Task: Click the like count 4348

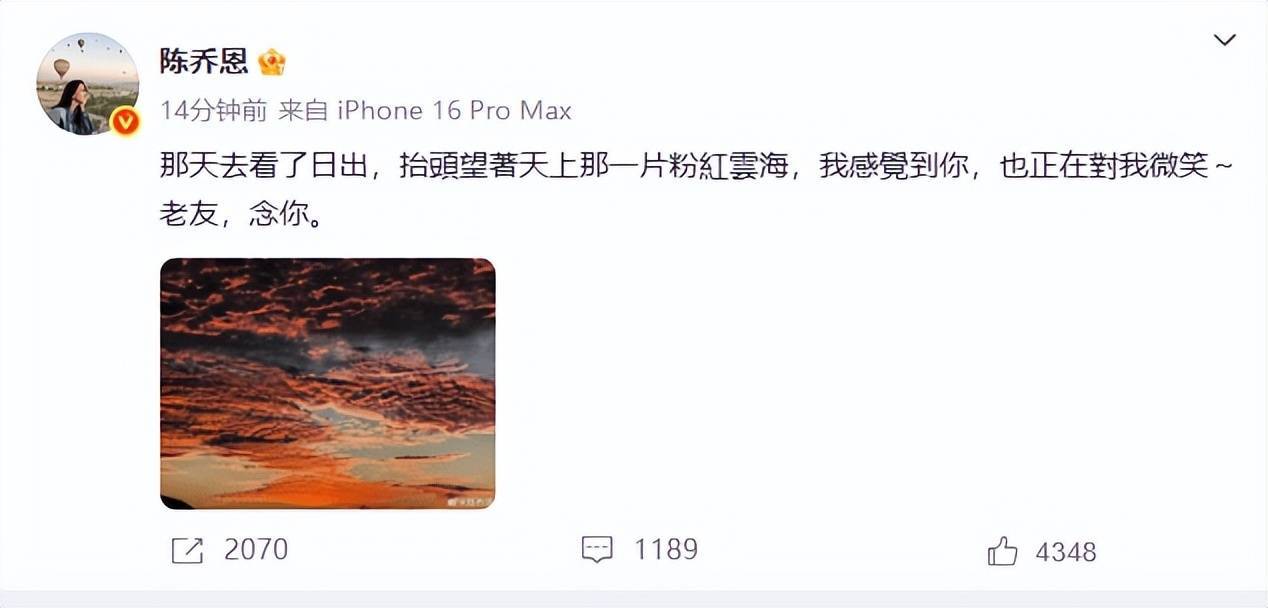Action: click(x=1066, y=551)
